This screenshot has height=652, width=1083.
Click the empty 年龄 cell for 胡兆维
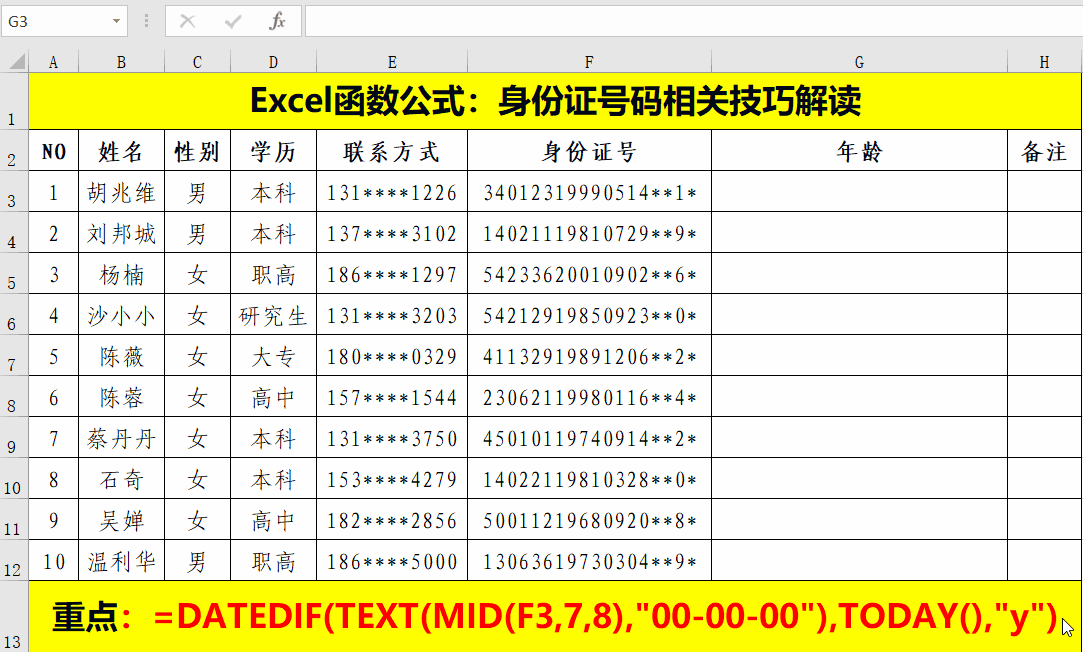(859, 192)
